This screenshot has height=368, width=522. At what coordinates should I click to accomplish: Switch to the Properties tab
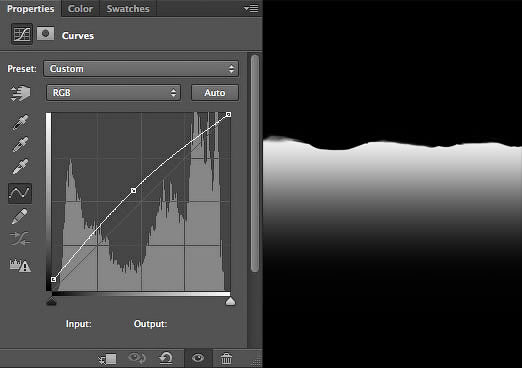tap(30, 9)
